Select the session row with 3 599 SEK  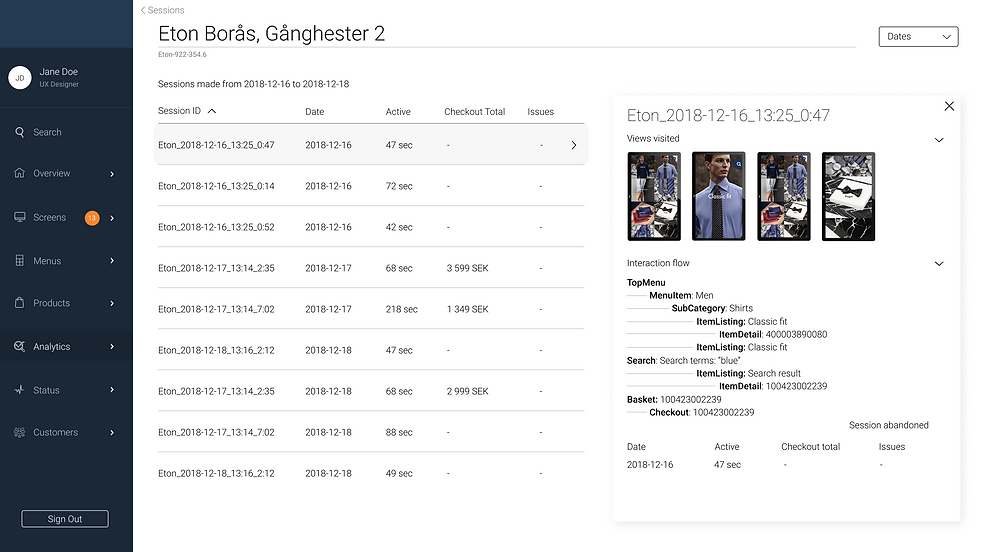[371, 268]
